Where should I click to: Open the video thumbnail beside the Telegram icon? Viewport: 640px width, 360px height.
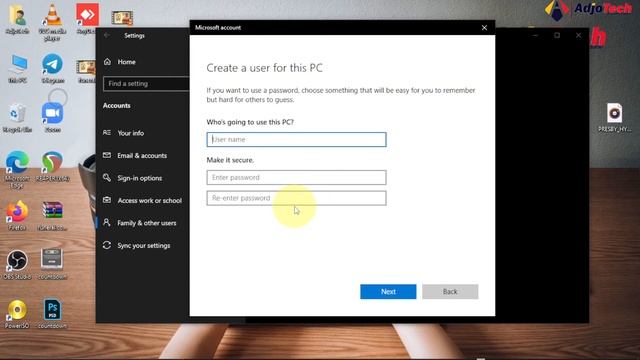coord(86,67)
